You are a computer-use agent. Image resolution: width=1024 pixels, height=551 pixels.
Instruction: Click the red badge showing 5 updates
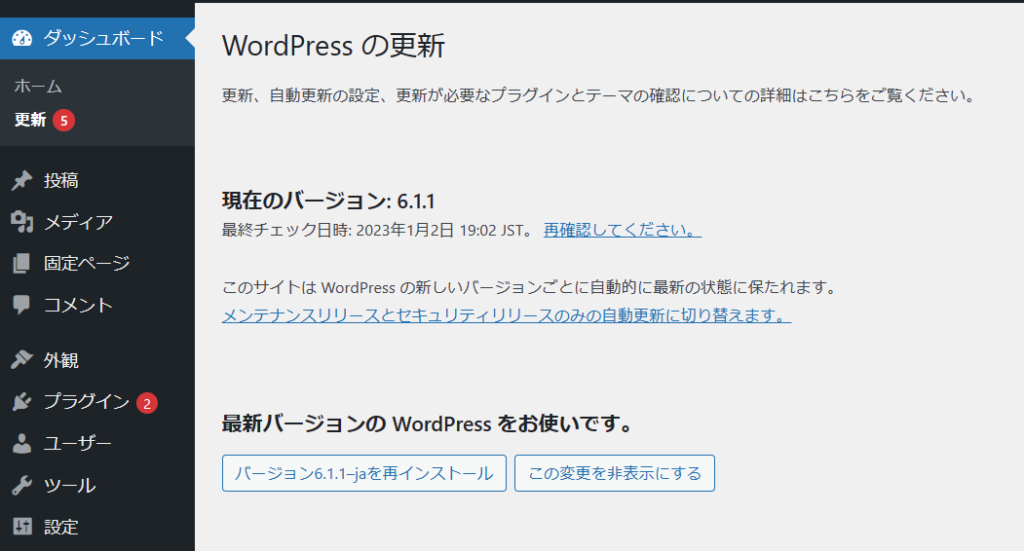pyautogui.click(x=64, y=120)
